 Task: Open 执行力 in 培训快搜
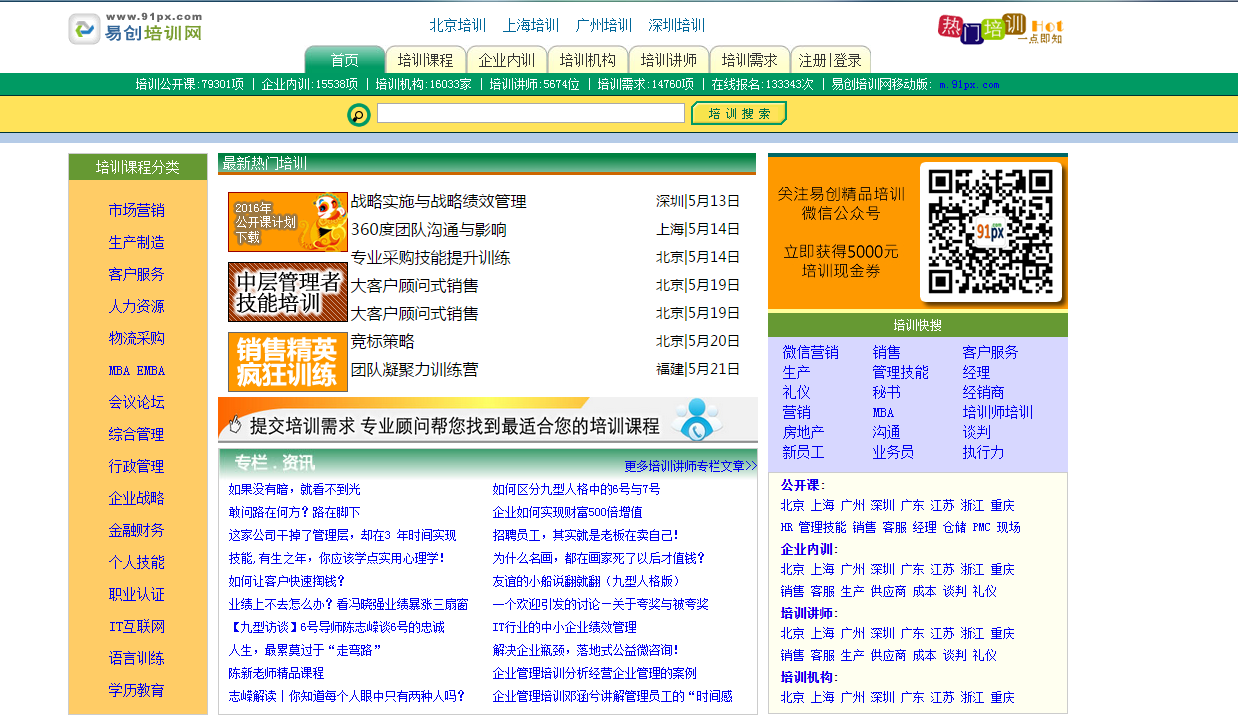pos(983,452)
